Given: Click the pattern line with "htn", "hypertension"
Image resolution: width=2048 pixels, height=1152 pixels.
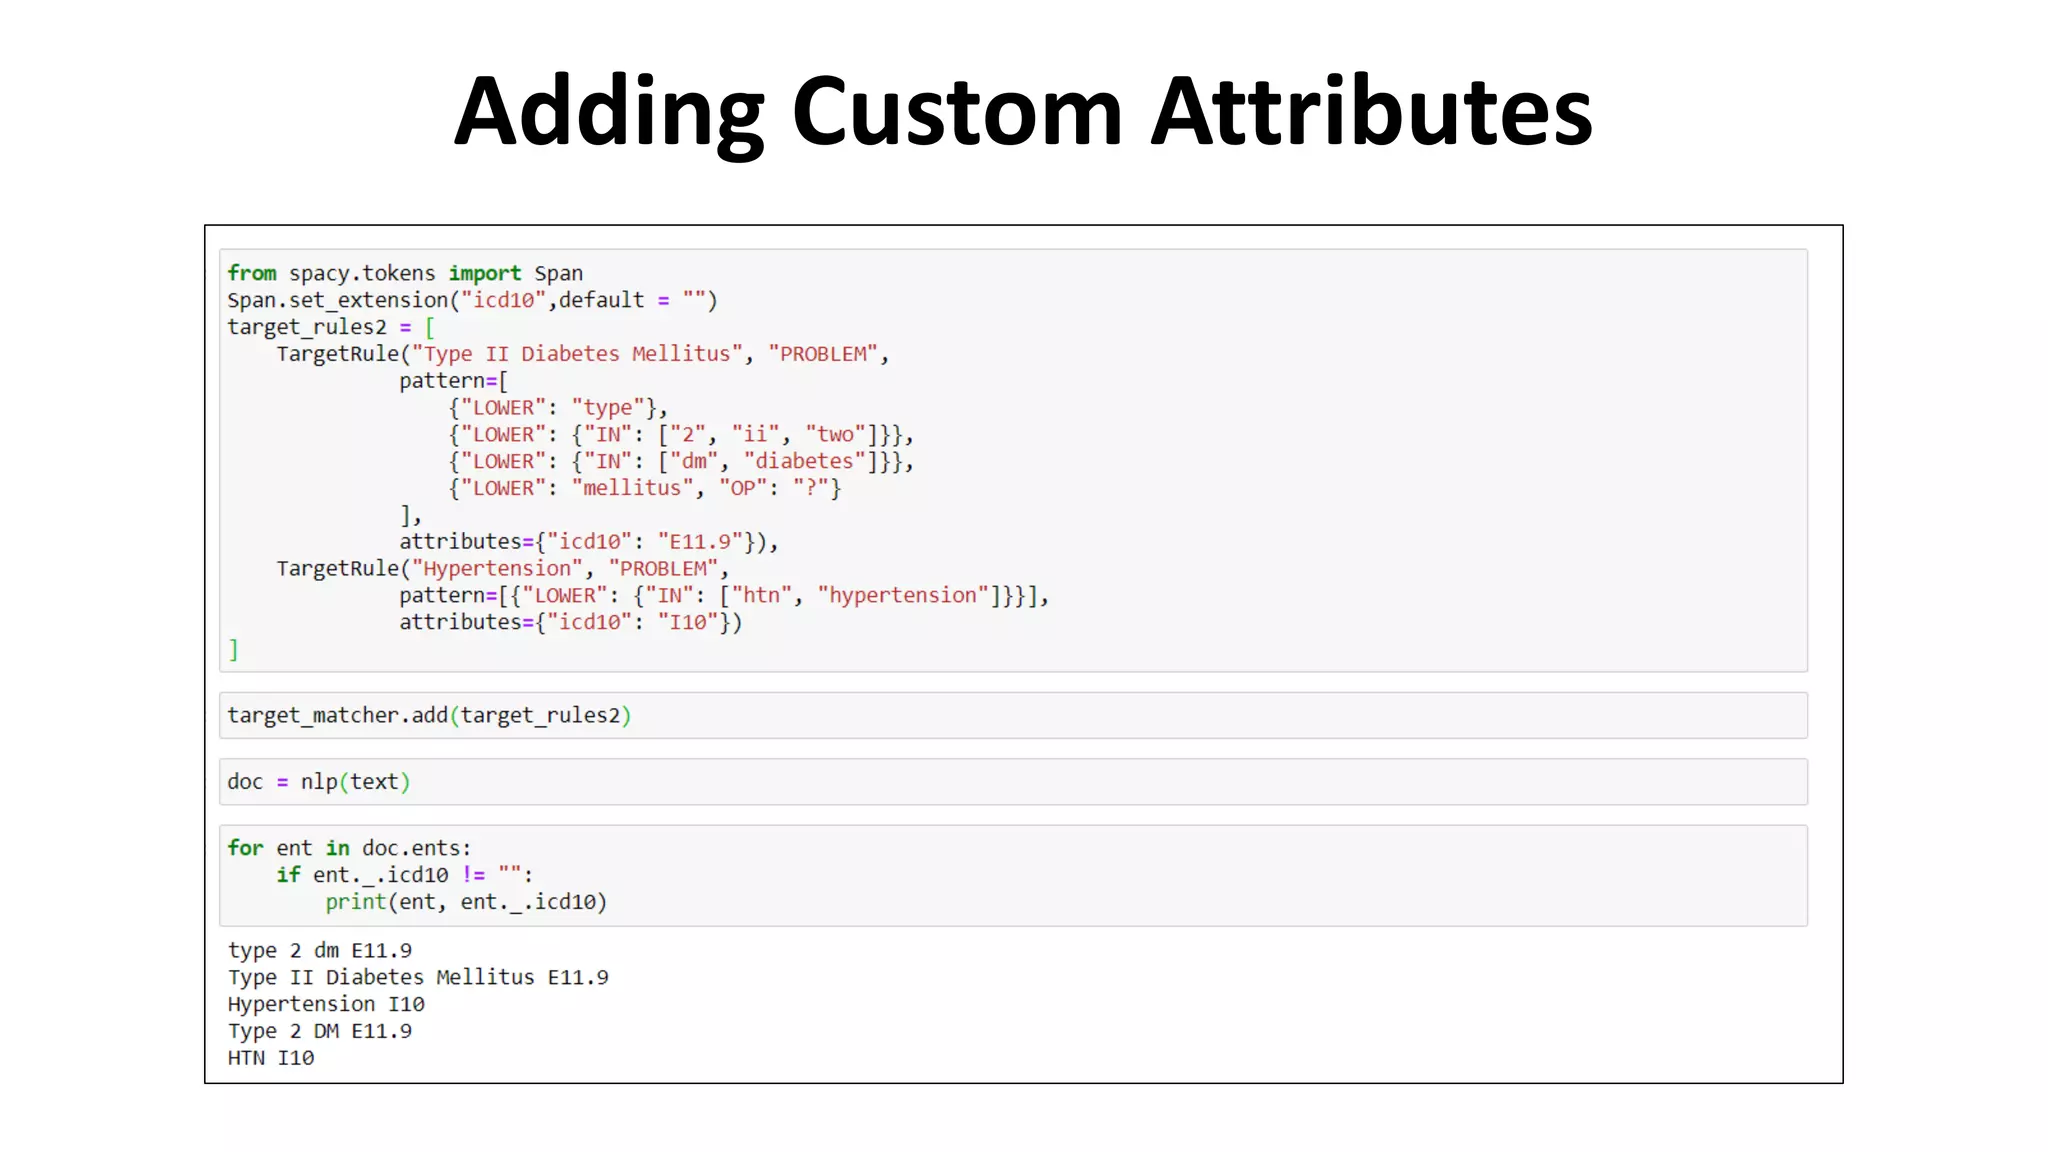Looking at the screenshot, I should [724, 596].
